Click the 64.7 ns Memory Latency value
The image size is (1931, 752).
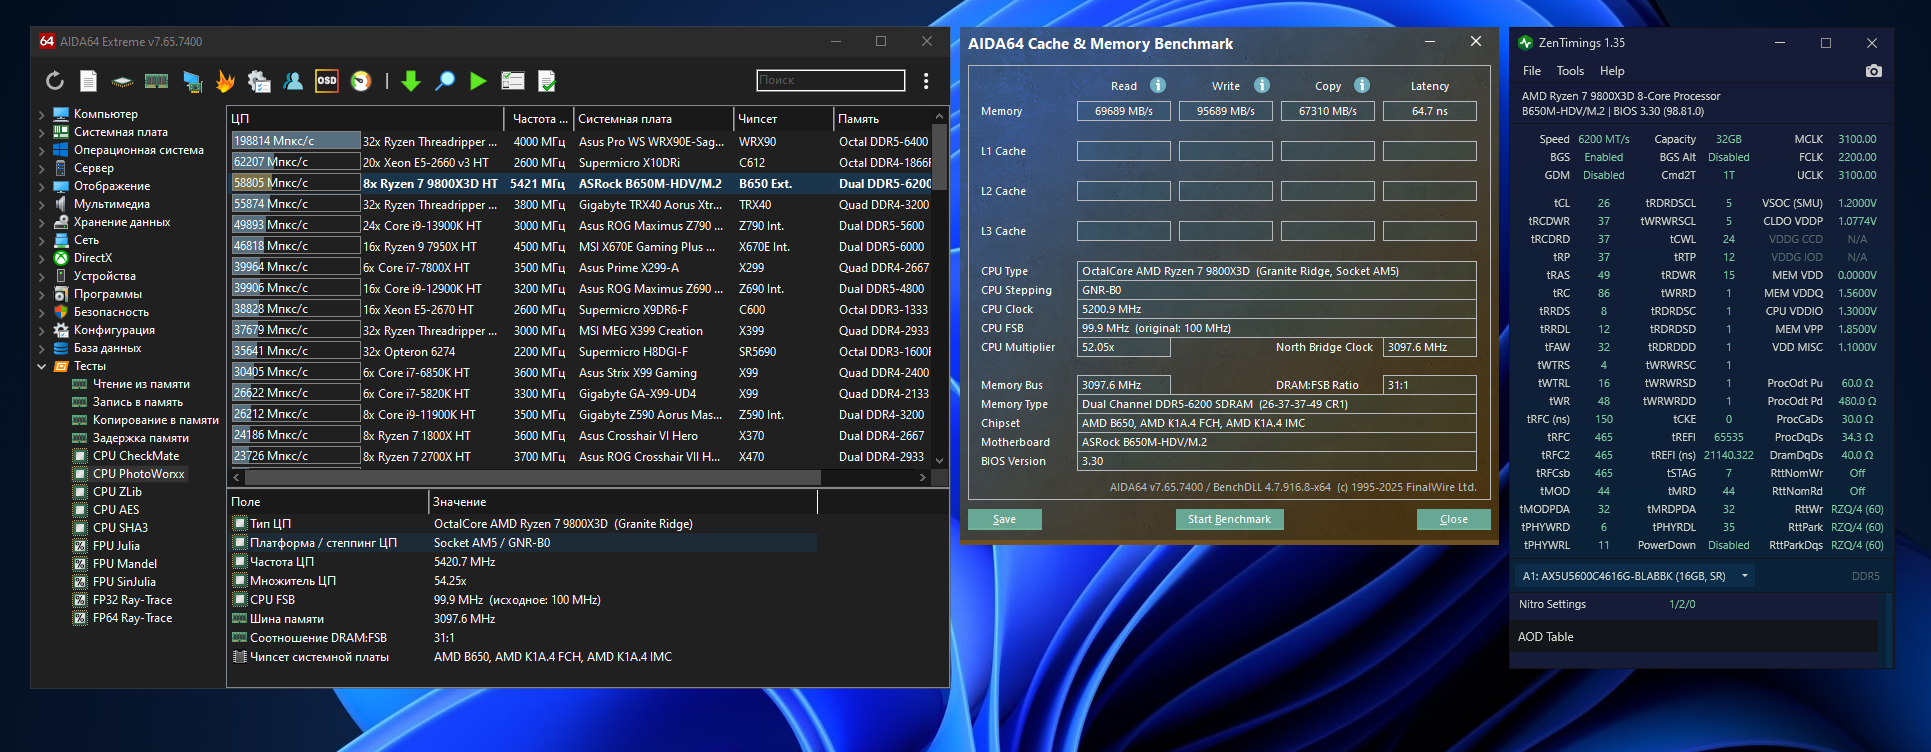pos(1429,111)
